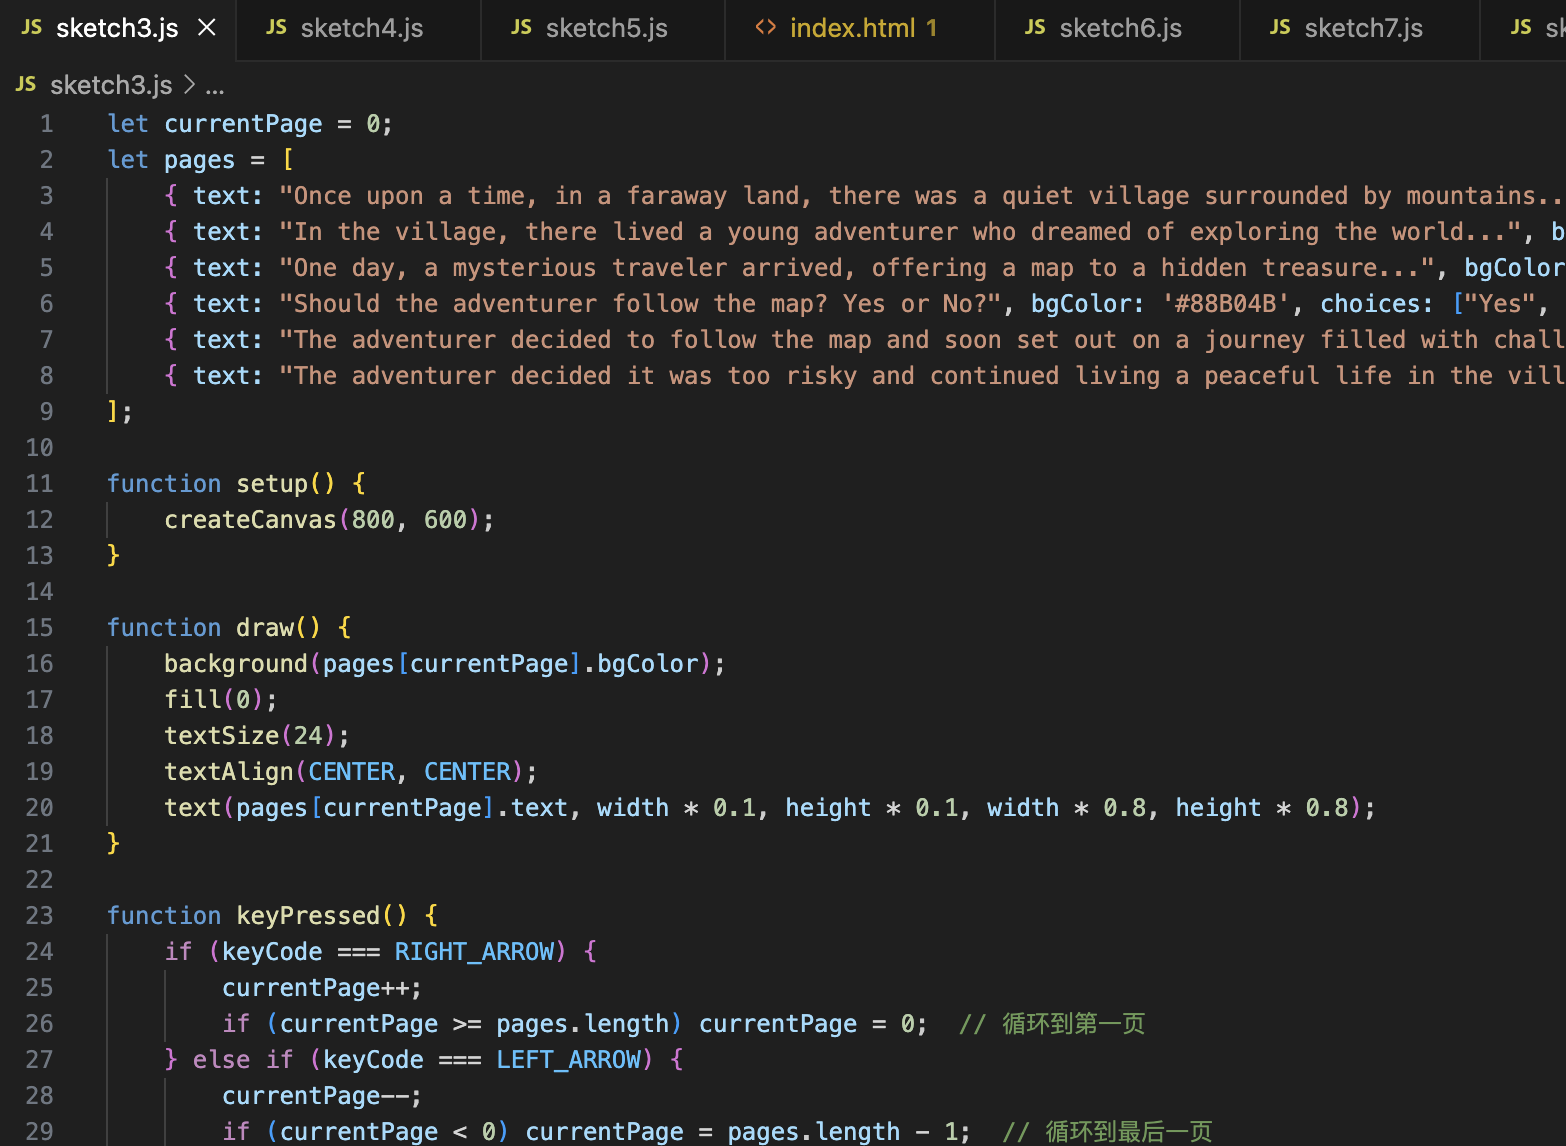Click the JS icon on sketch7.js tab
Viewport: 1566px width, 1146px height.
pos(1280,28)
